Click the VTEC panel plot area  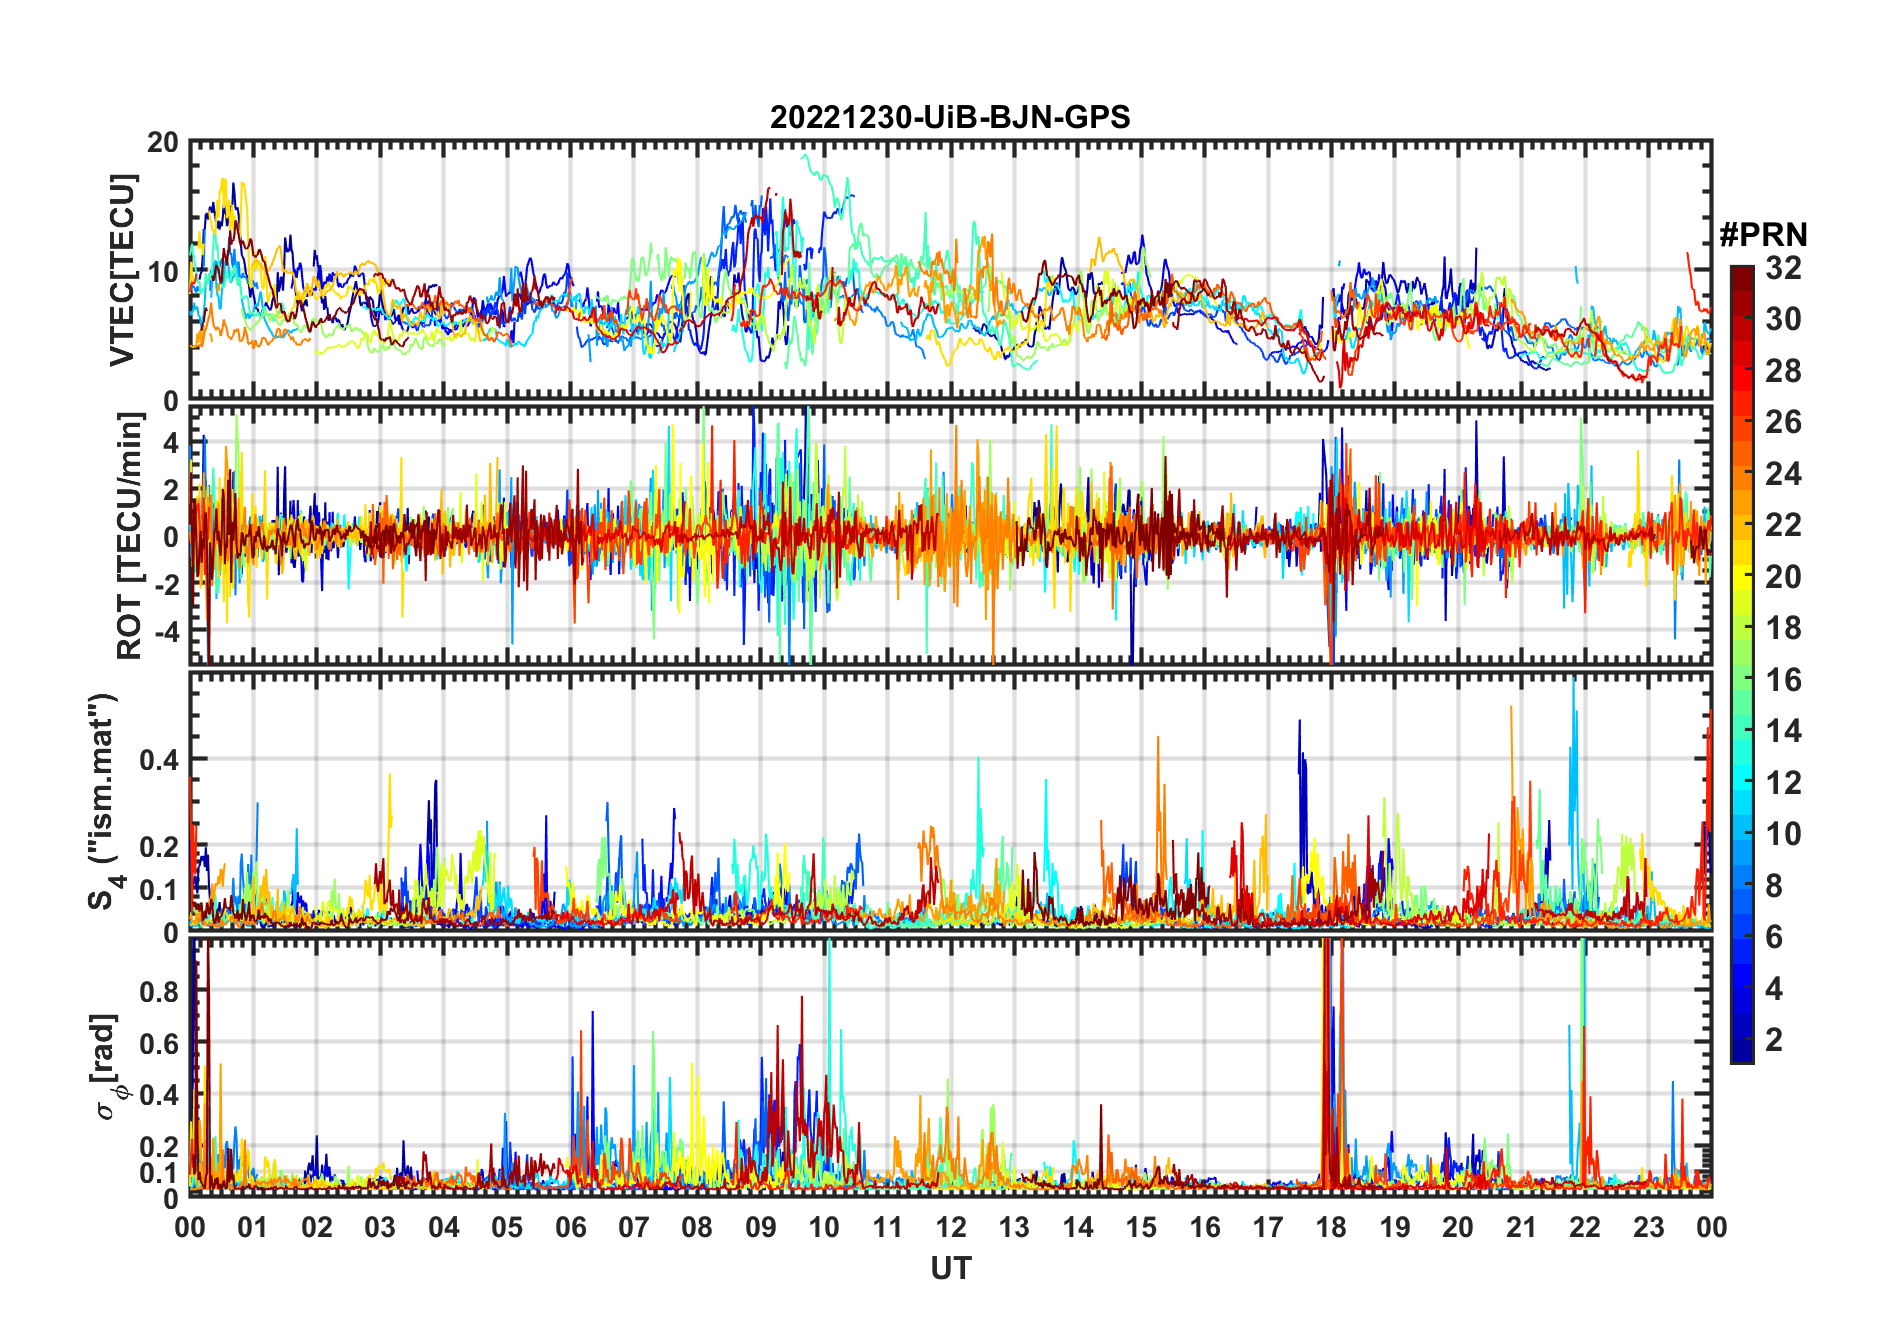click(950, 270)
